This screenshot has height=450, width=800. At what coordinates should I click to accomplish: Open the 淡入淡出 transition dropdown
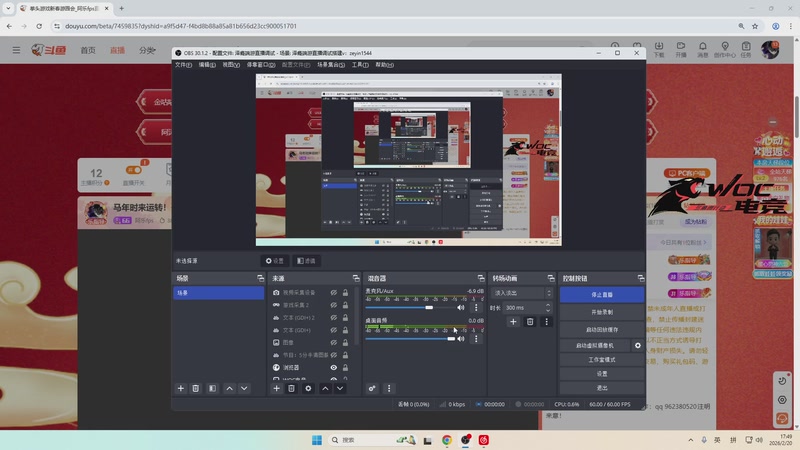520,293
